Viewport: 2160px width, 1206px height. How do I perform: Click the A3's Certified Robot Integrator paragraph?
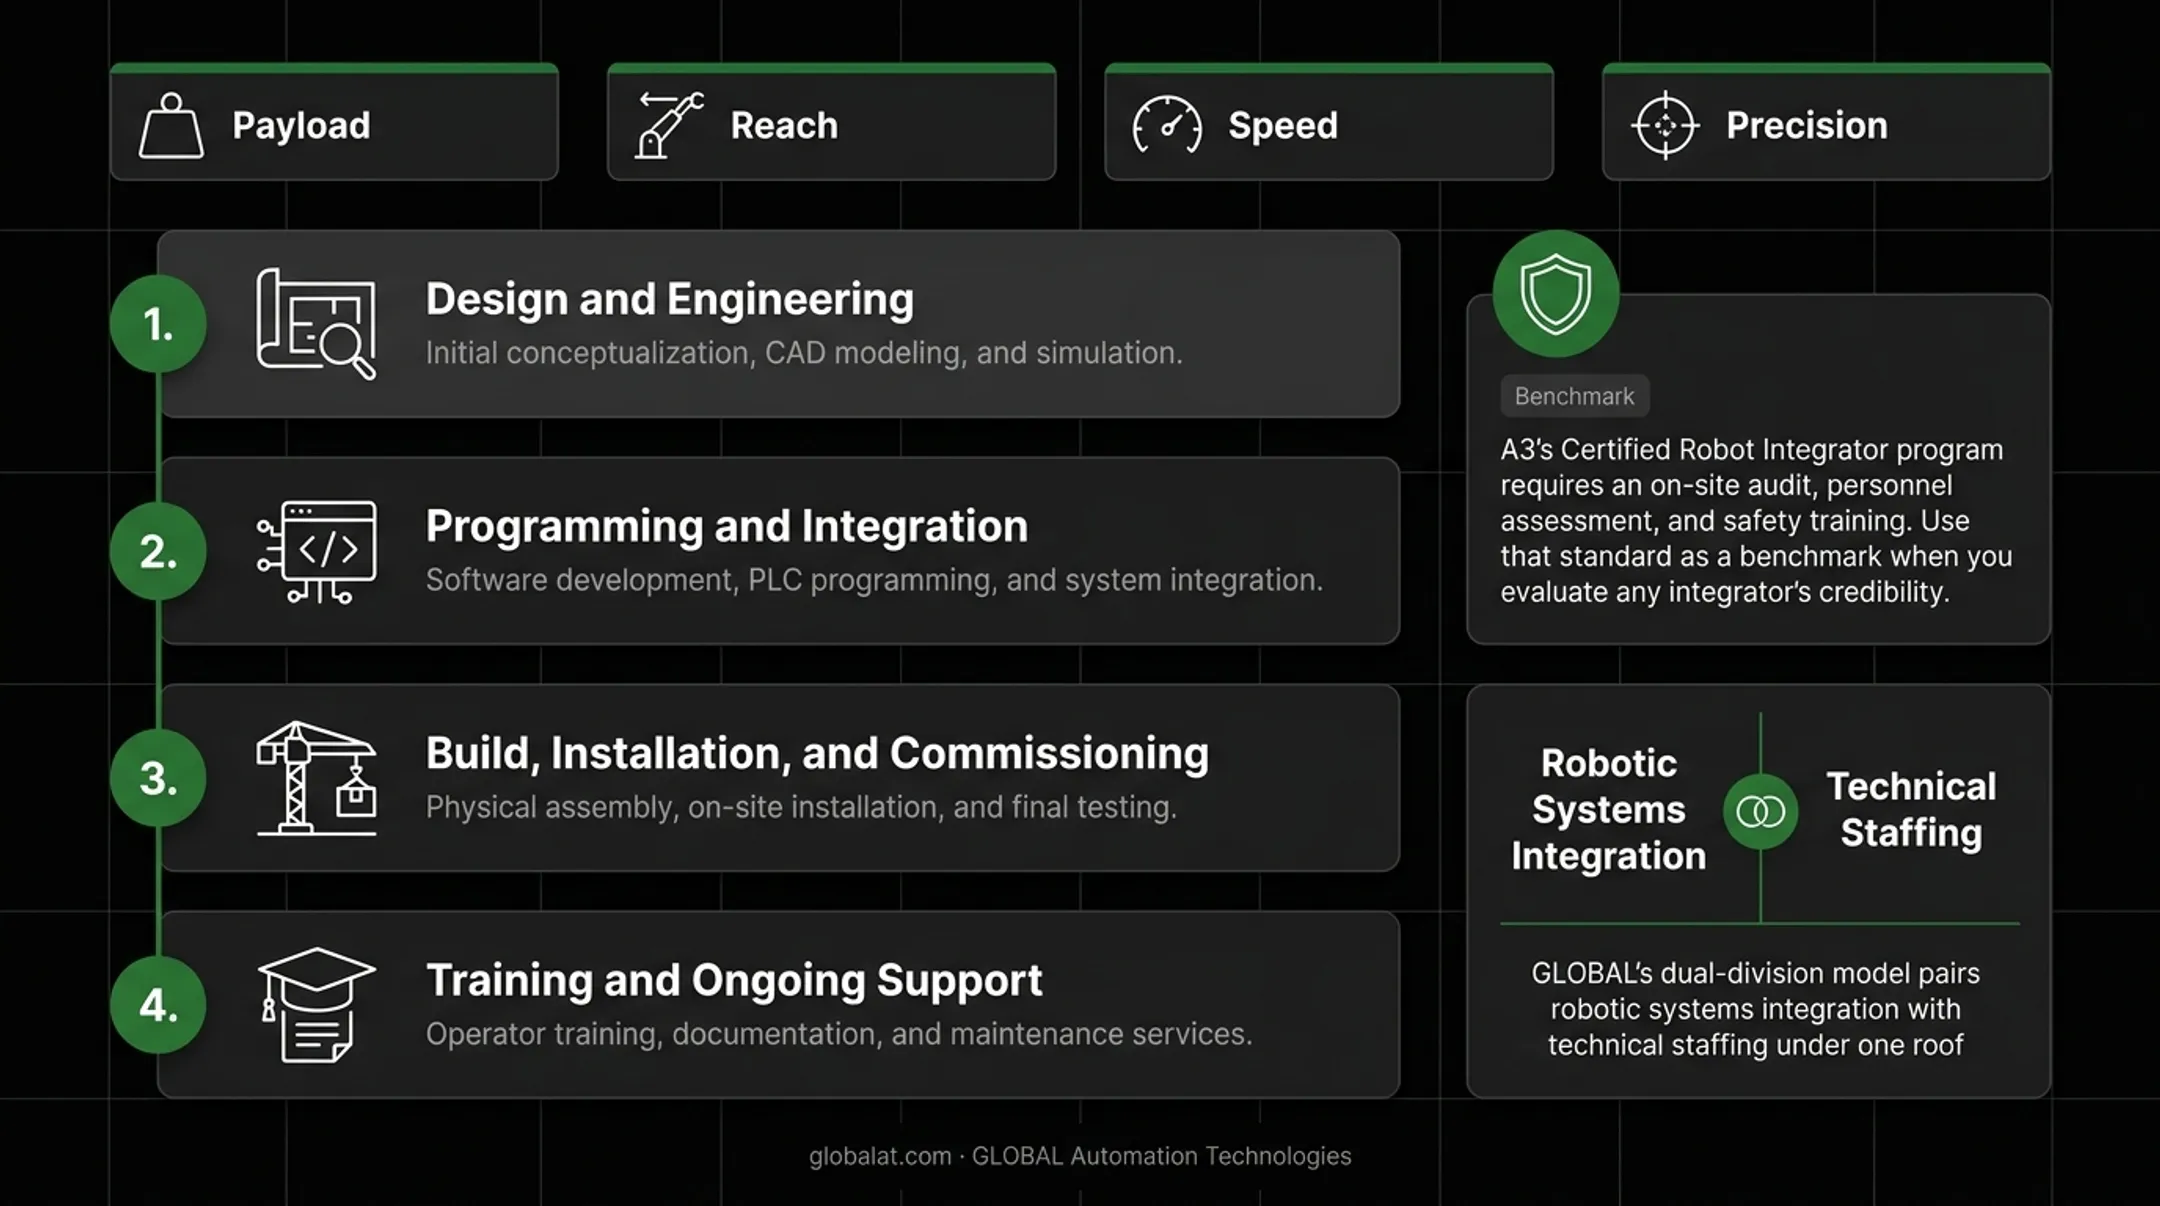click(1756, 521)
